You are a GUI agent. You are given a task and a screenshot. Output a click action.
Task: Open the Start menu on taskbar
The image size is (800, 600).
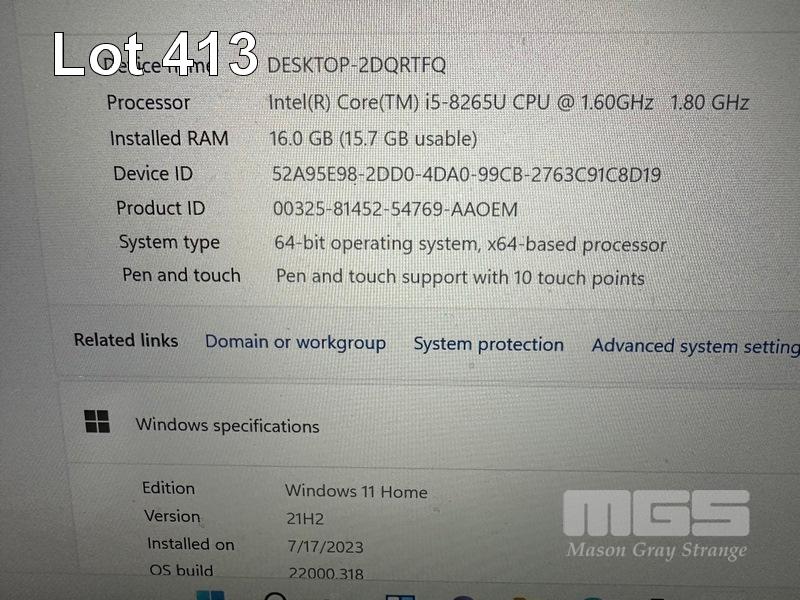(x=210, y=595)
